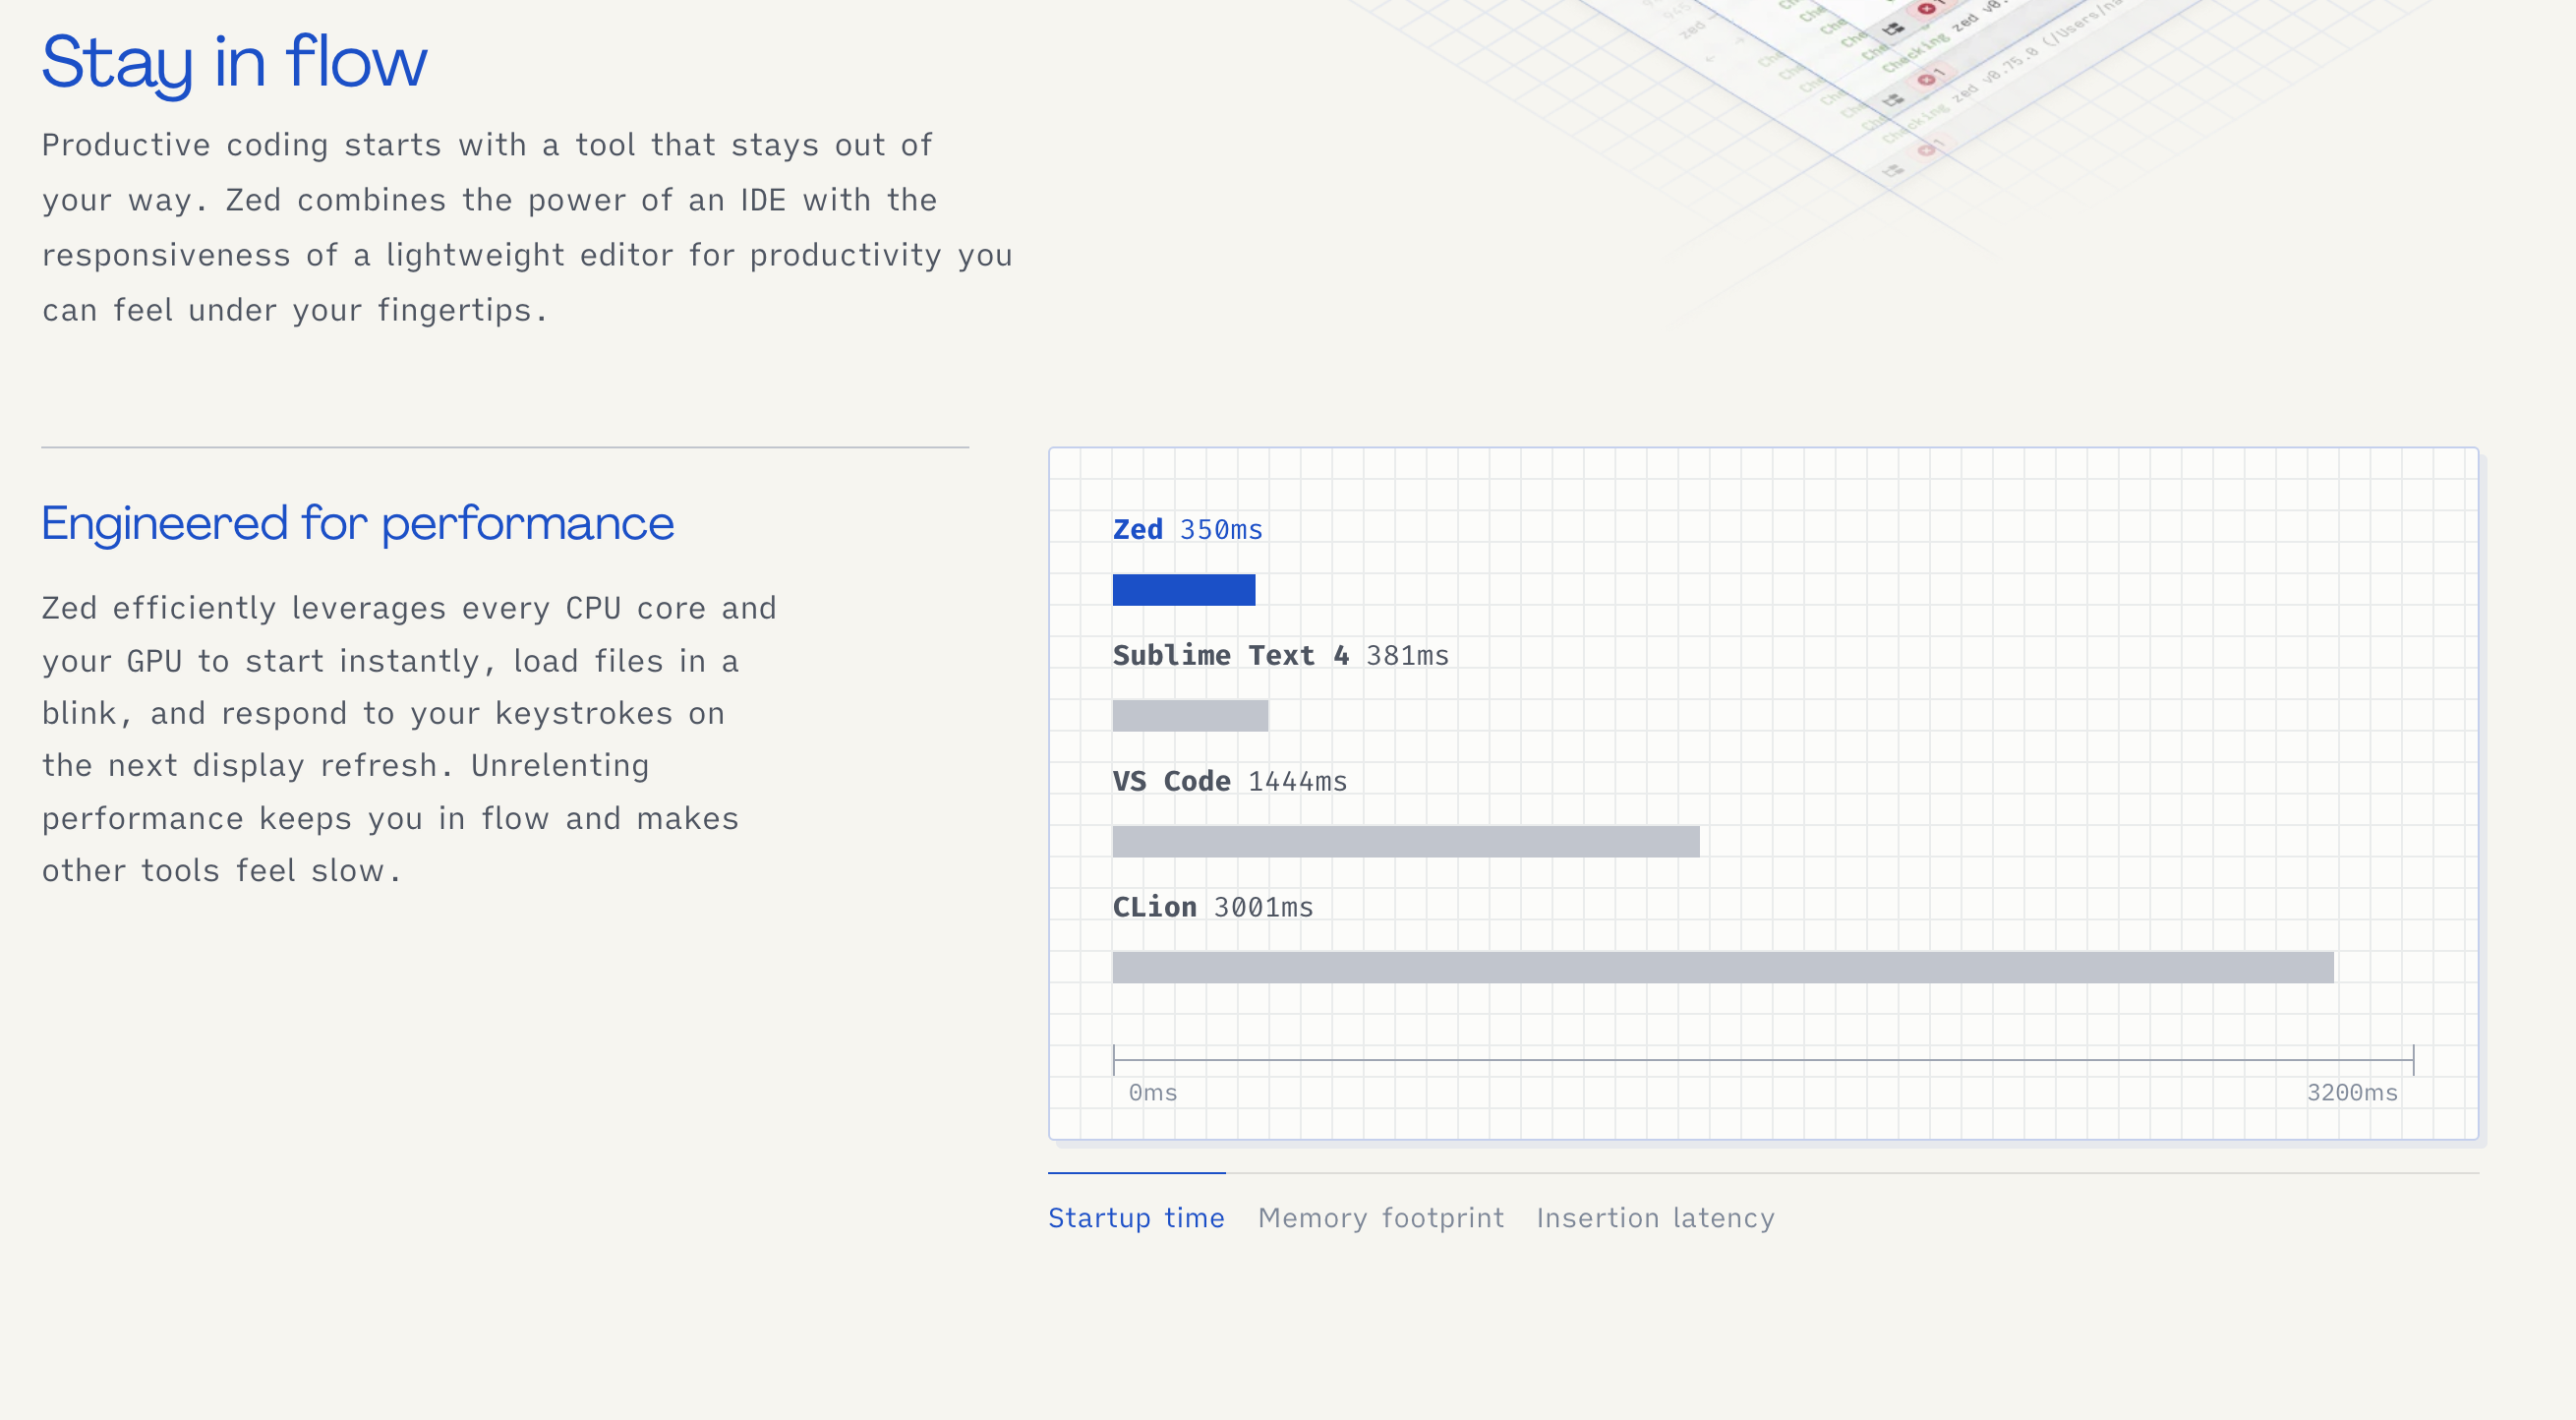
Task: Click the 3200ms axis label
Action: 2352,1092
